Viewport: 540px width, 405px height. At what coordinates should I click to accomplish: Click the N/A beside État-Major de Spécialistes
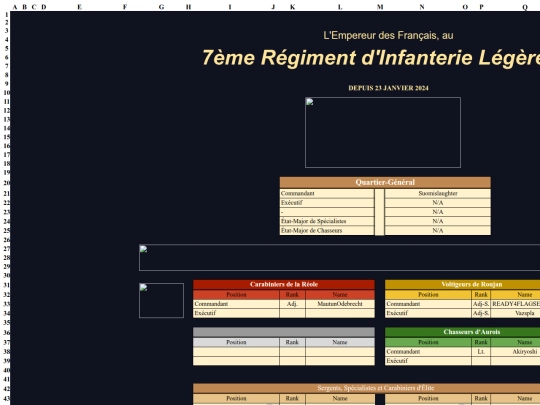click(438, 221)
